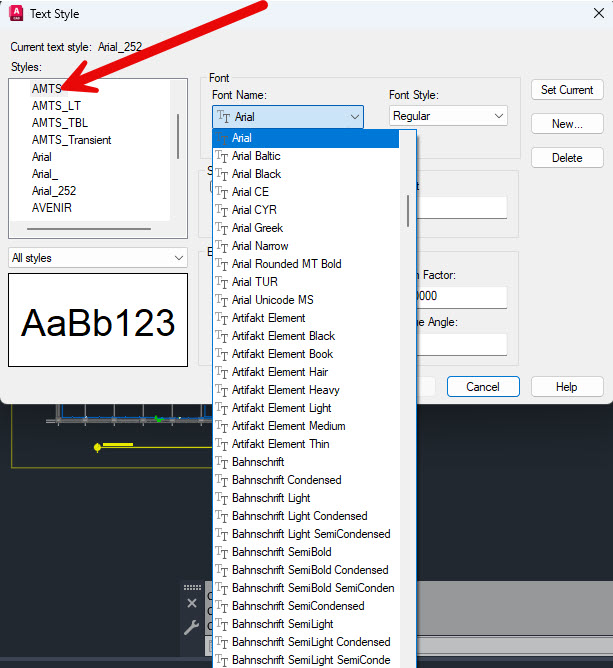Choose Arial CE font
This screenshot has height=668, width=613.
point(306,192)
